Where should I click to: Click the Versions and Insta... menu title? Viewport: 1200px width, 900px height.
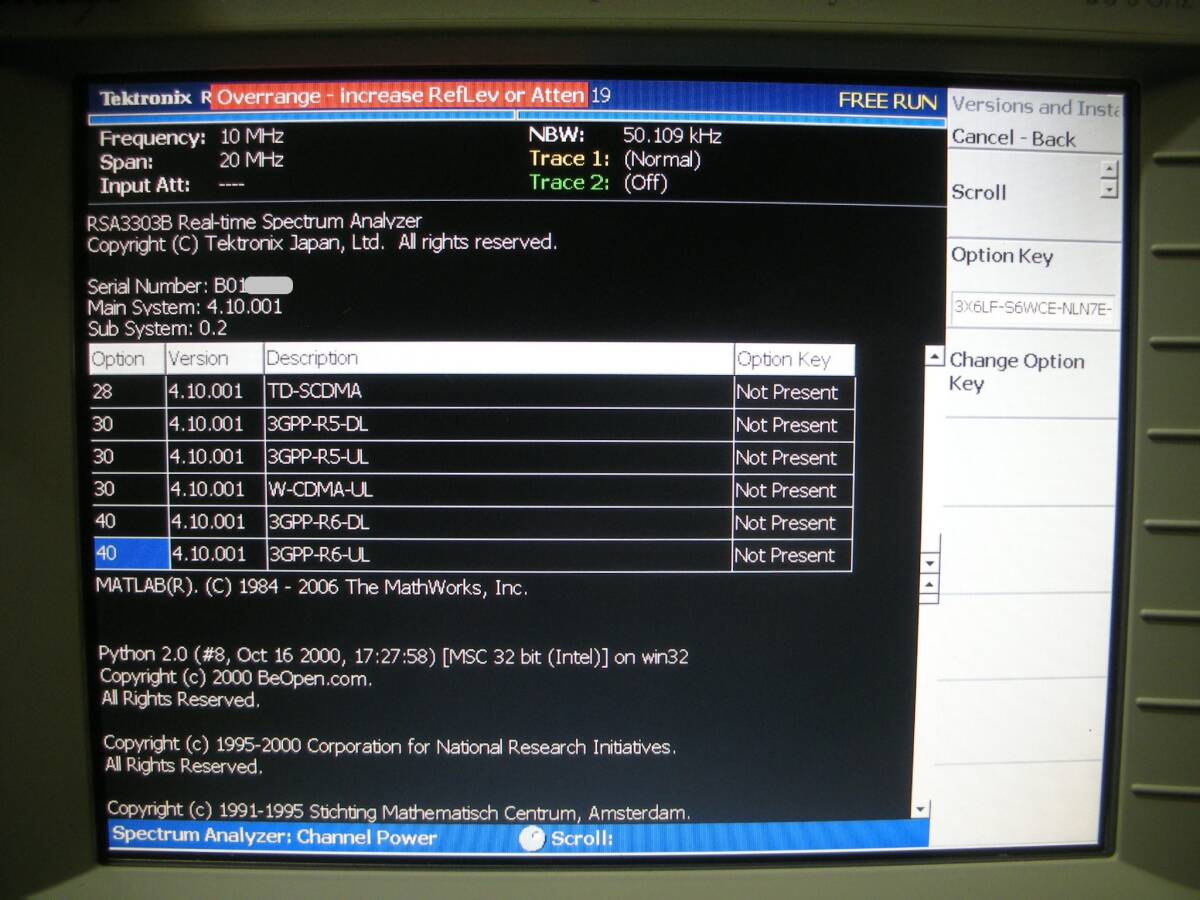[x=1036, y=106]
